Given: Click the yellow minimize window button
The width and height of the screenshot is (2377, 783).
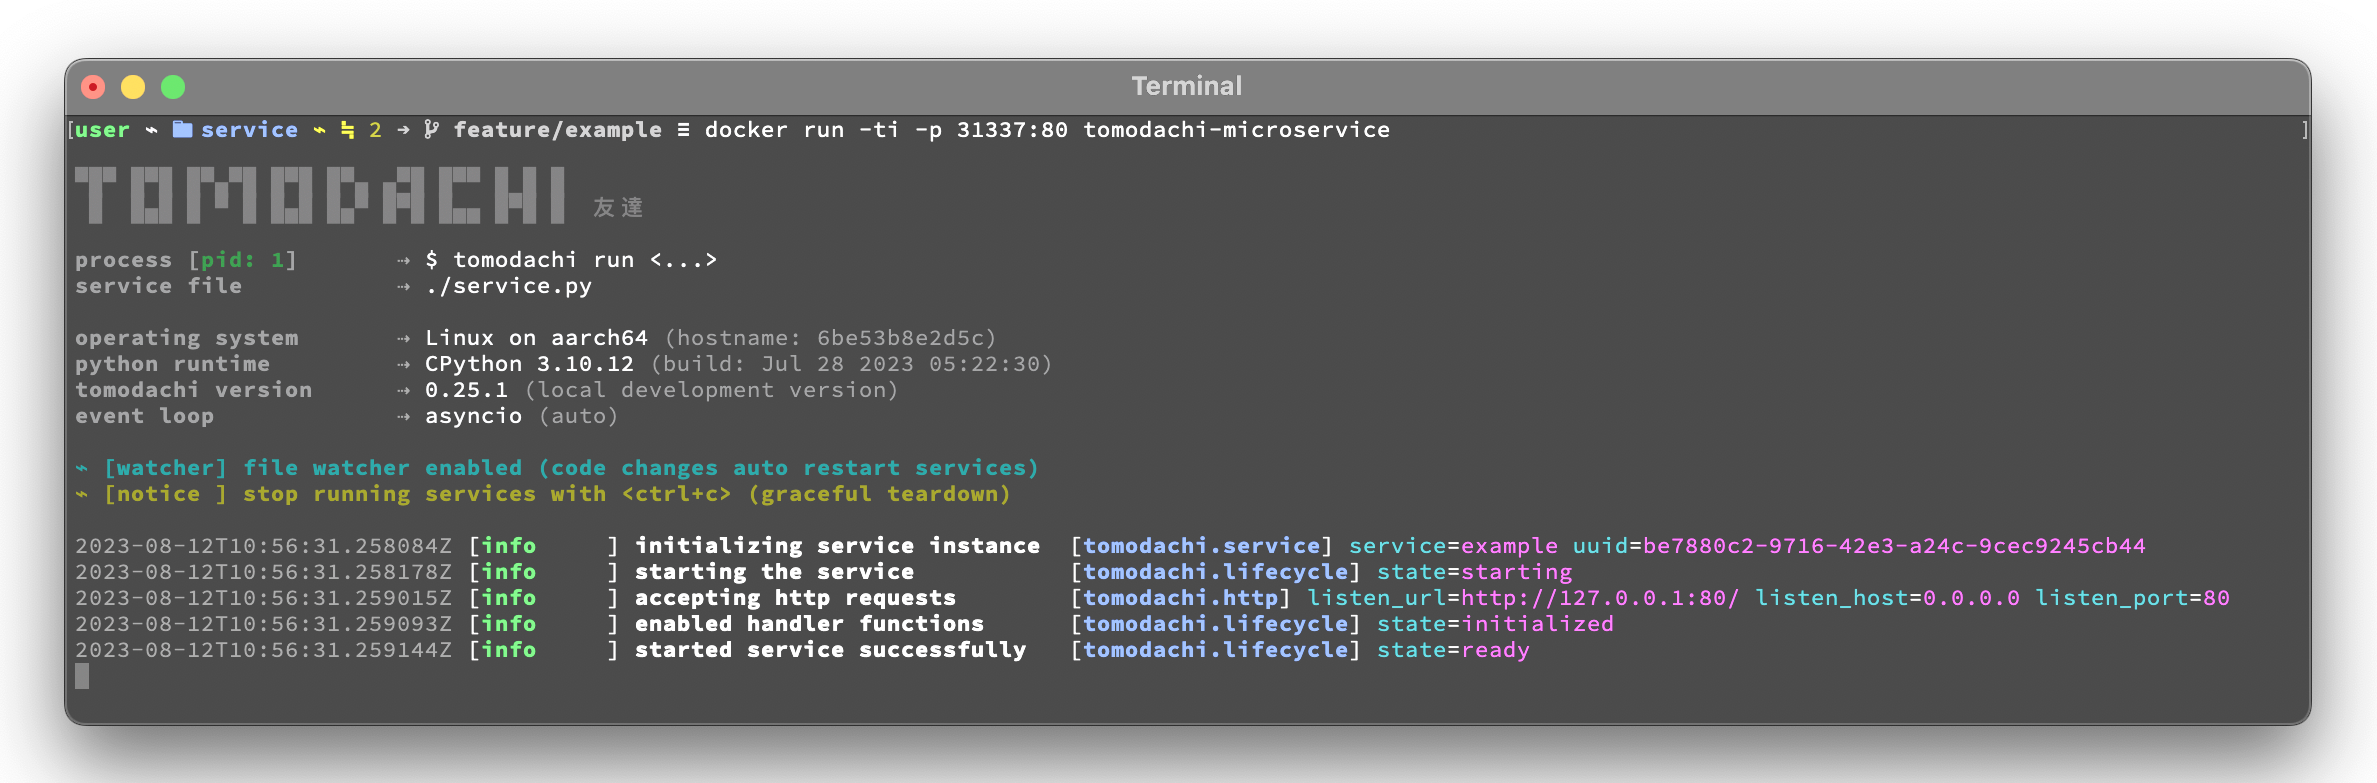Looking at the screenshot, I should (133, 87).
